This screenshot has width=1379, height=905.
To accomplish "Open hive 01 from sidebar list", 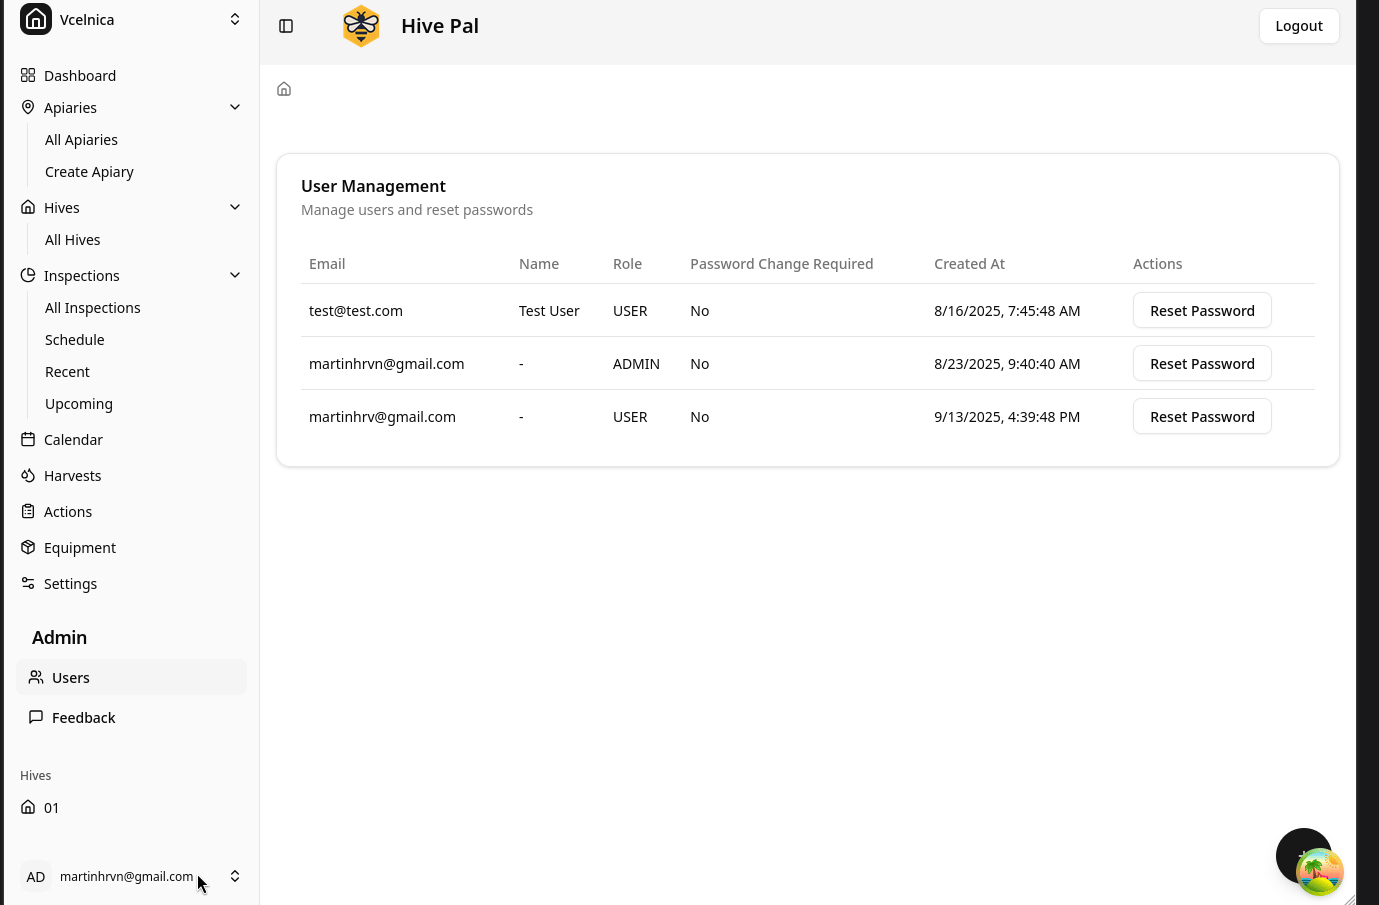I will point(51,808).
